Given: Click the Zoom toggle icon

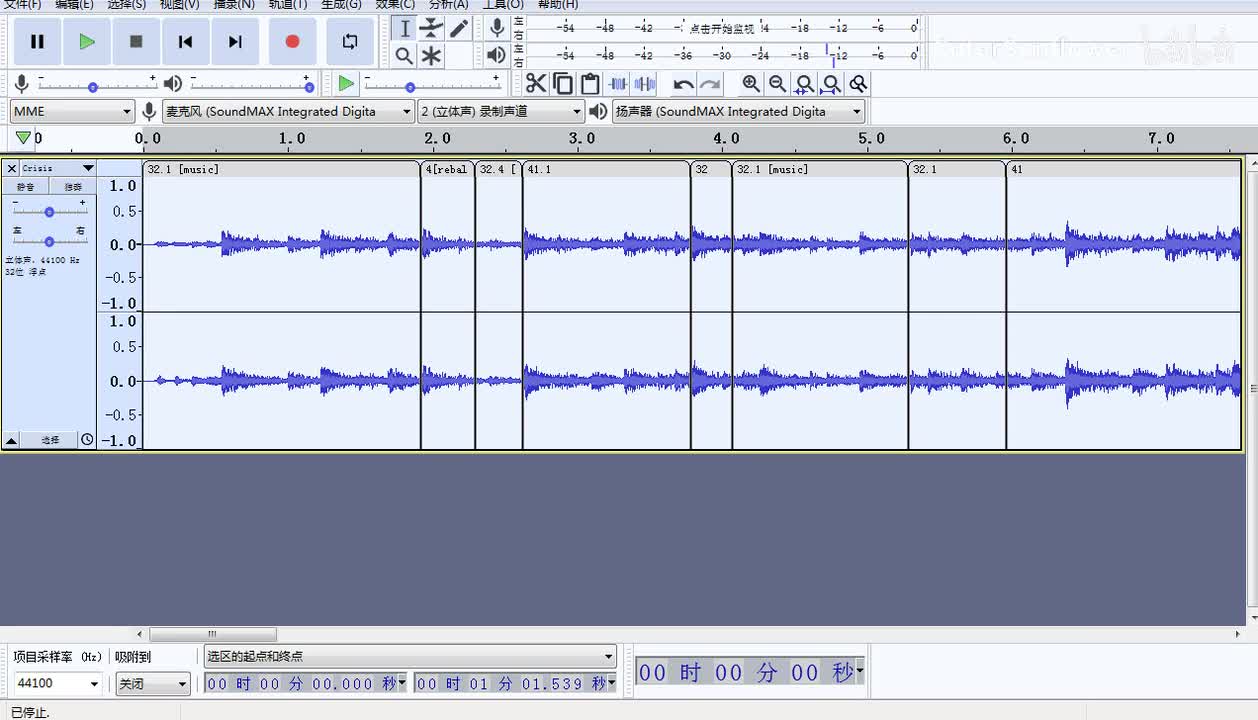Looking at the screenshot, I should [x=857, y=84].
